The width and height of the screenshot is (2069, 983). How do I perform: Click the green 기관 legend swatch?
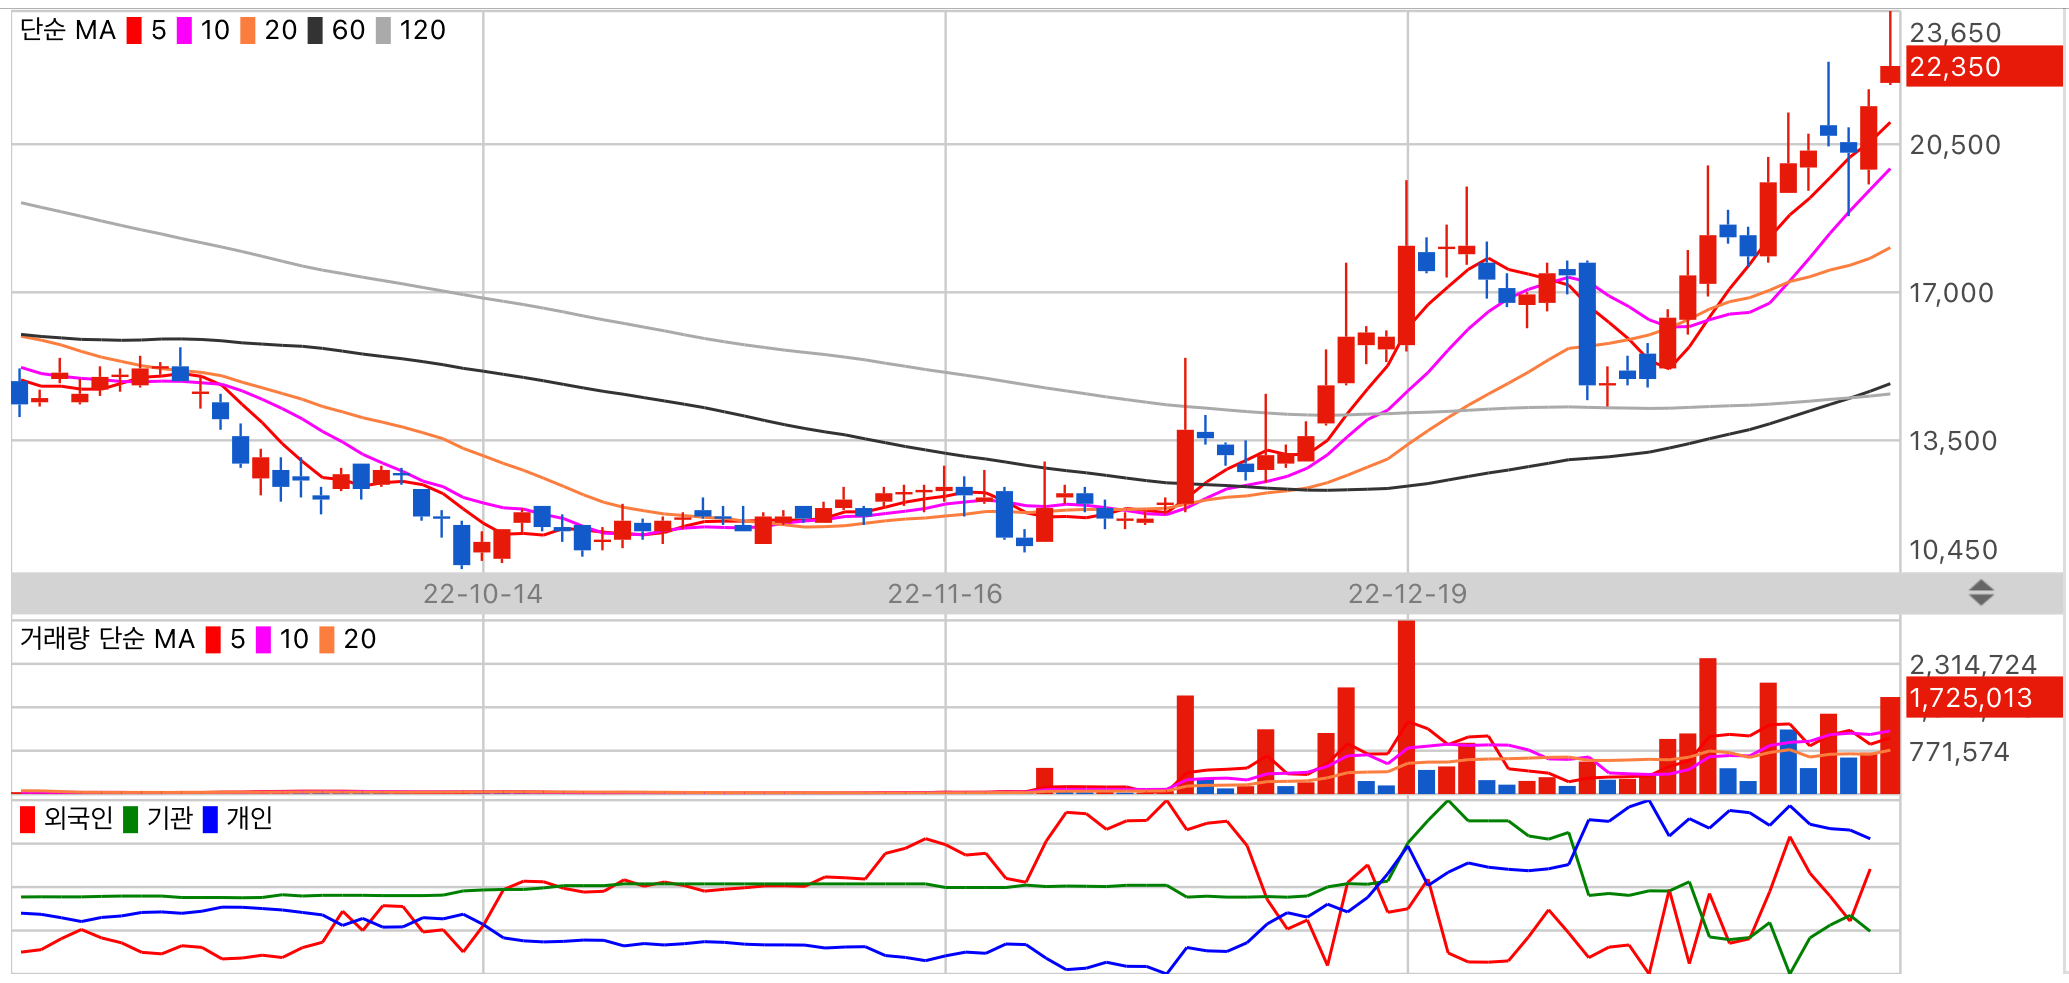[x=130, y=820]
